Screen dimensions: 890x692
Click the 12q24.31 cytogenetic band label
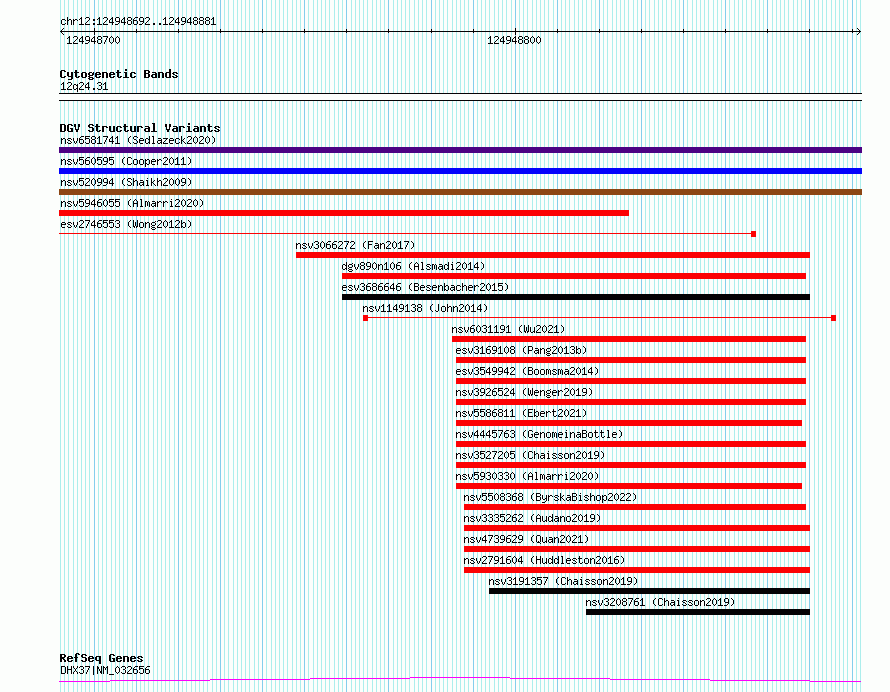click(84, 86)
